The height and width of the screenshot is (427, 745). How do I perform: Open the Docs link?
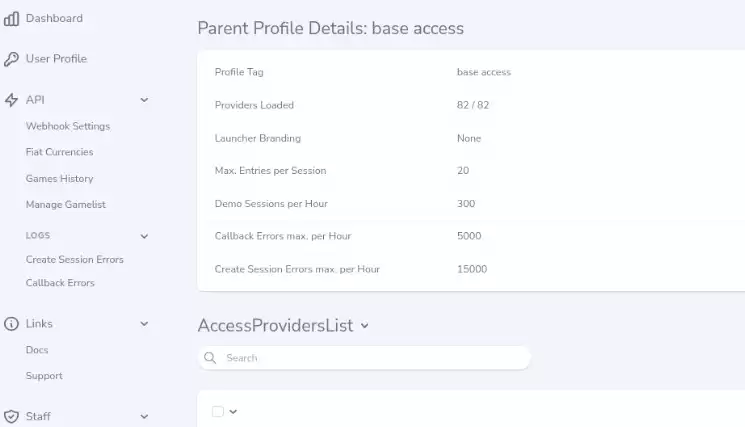tap(37, 350)
